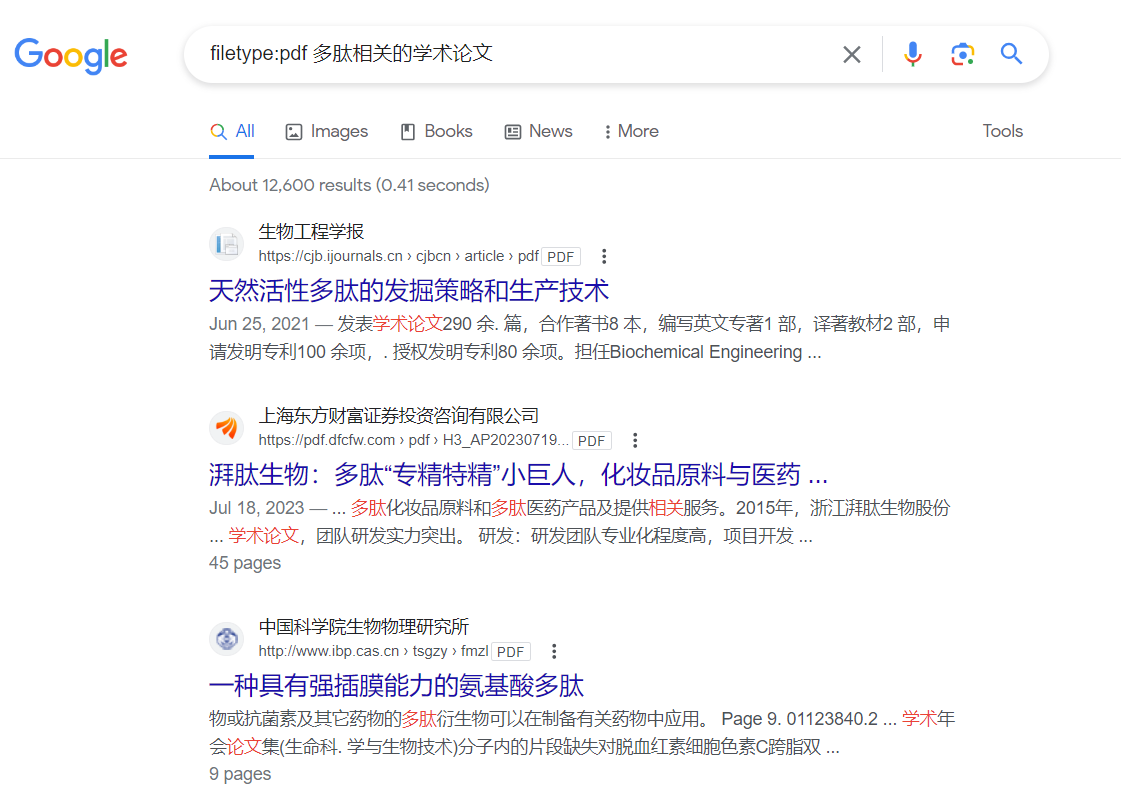The height and width of the screenshot is (801, 1121).
Task: Click PDF badge on cjb.ijournals.cn result
Action: (x=560, y=257)
